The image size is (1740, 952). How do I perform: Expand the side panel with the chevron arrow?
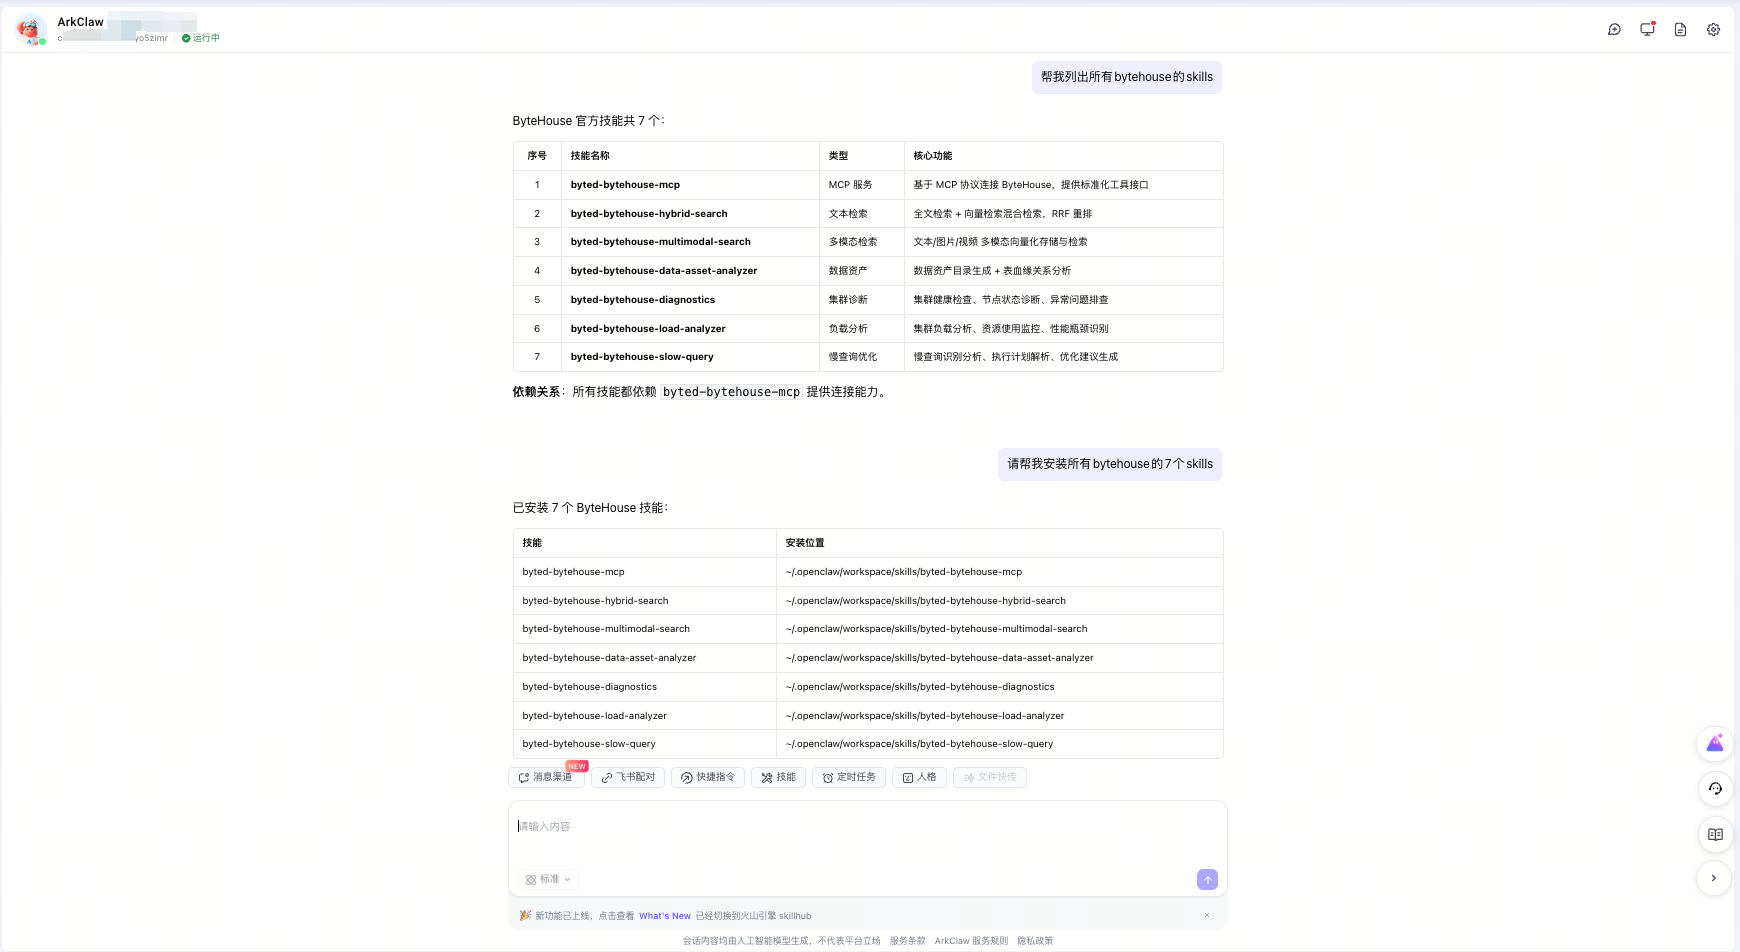click(1714, 878)
